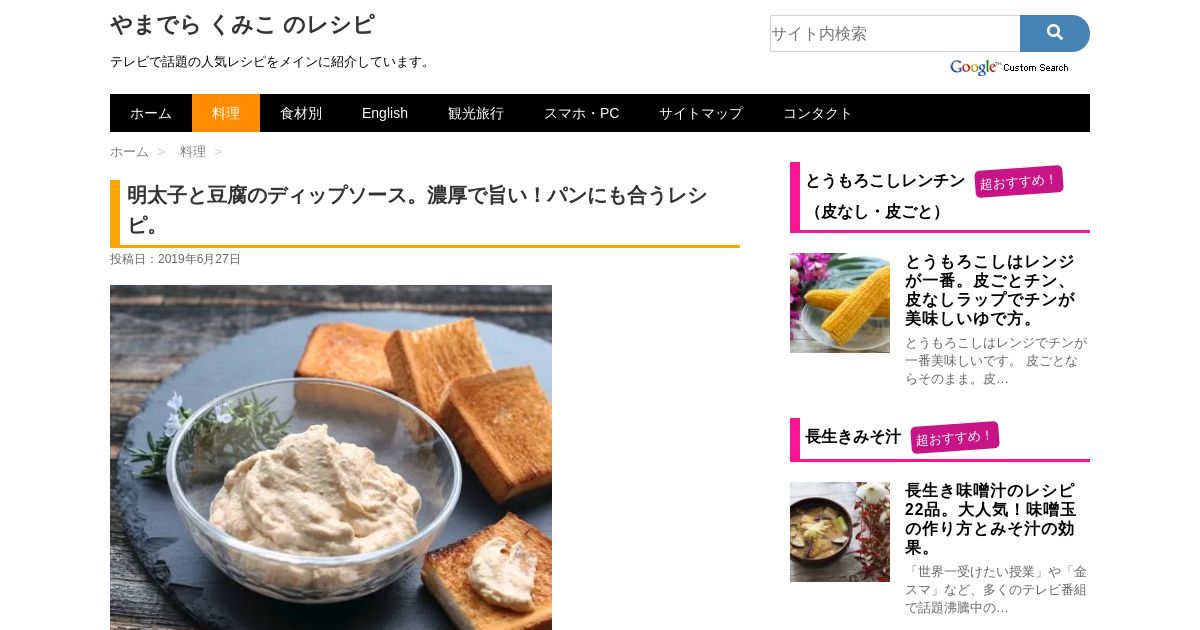Screen dimensions: 1200x630
Task: Select the 料理 navigation tab
Action: [x=226, y=113]
